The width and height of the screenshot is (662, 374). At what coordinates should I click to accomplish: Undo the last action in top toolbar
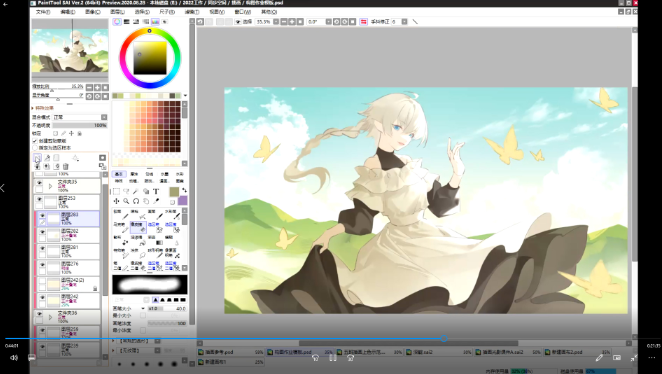click(x=200, y=22)
